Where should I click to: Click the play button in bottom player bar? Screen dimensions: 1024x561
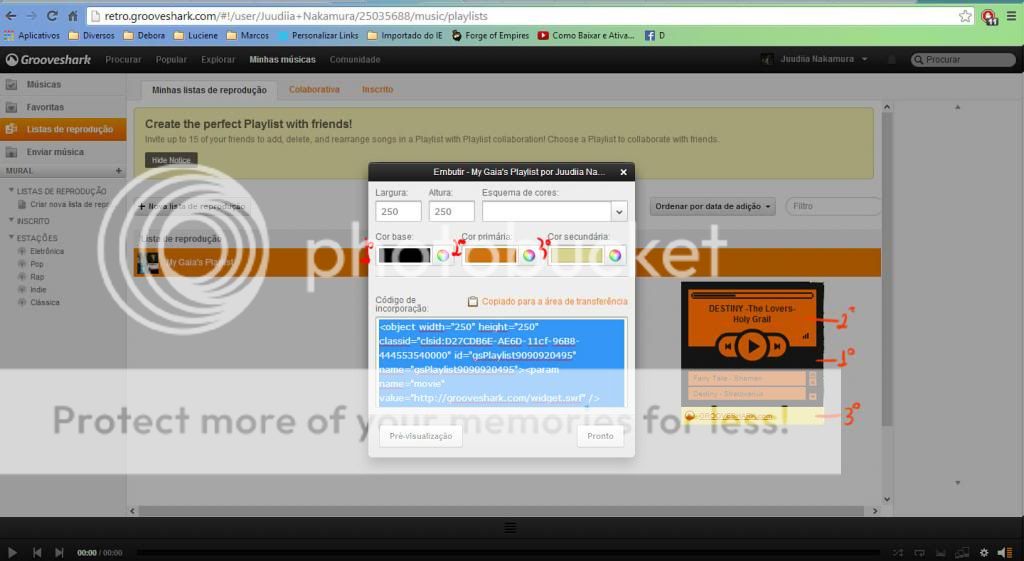coord(13,552)
